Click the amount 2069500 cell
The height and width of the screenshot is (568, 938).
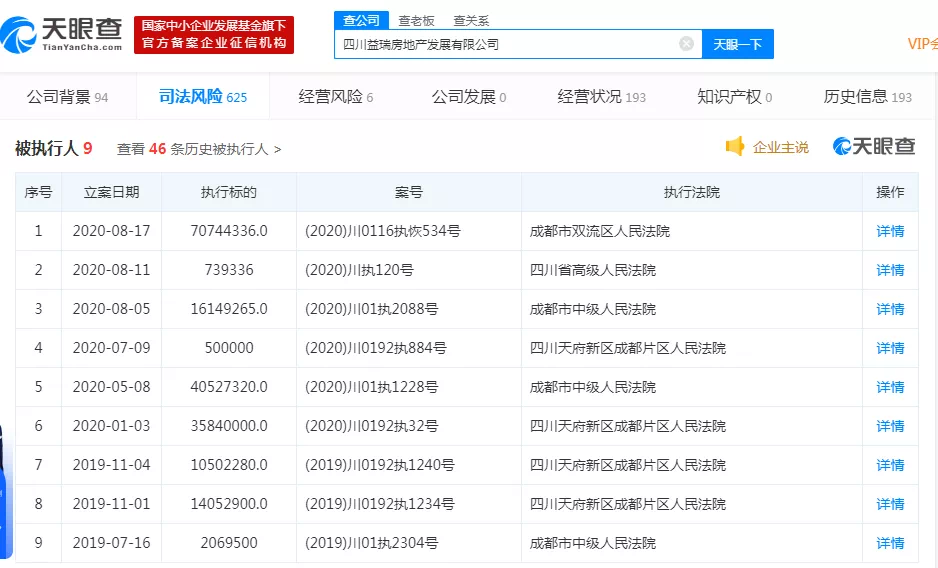[229, 543]
